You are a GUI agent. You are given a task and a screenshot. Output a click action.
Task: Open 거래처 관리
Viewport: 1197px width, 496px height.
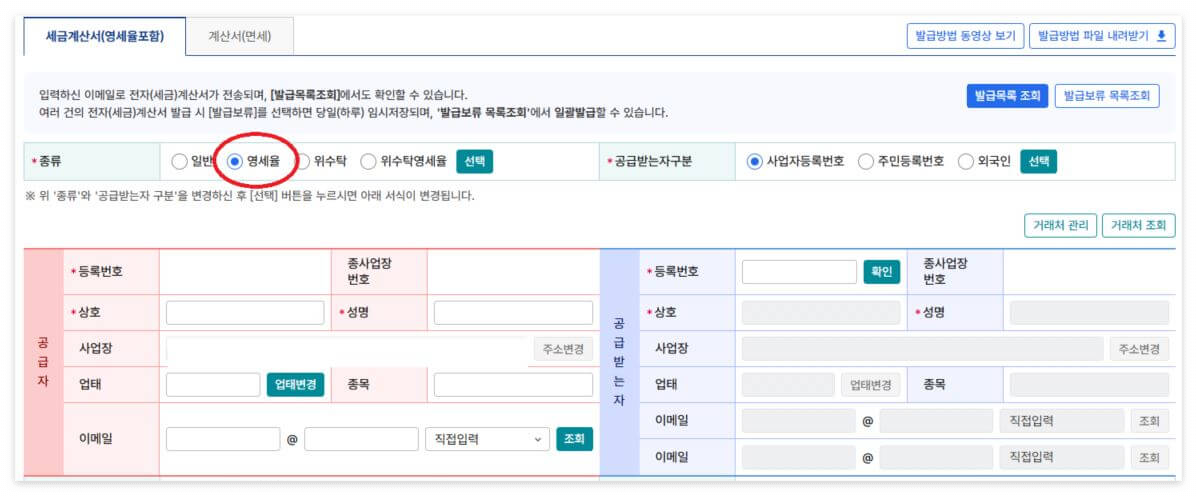click(x=1060, y=225)
